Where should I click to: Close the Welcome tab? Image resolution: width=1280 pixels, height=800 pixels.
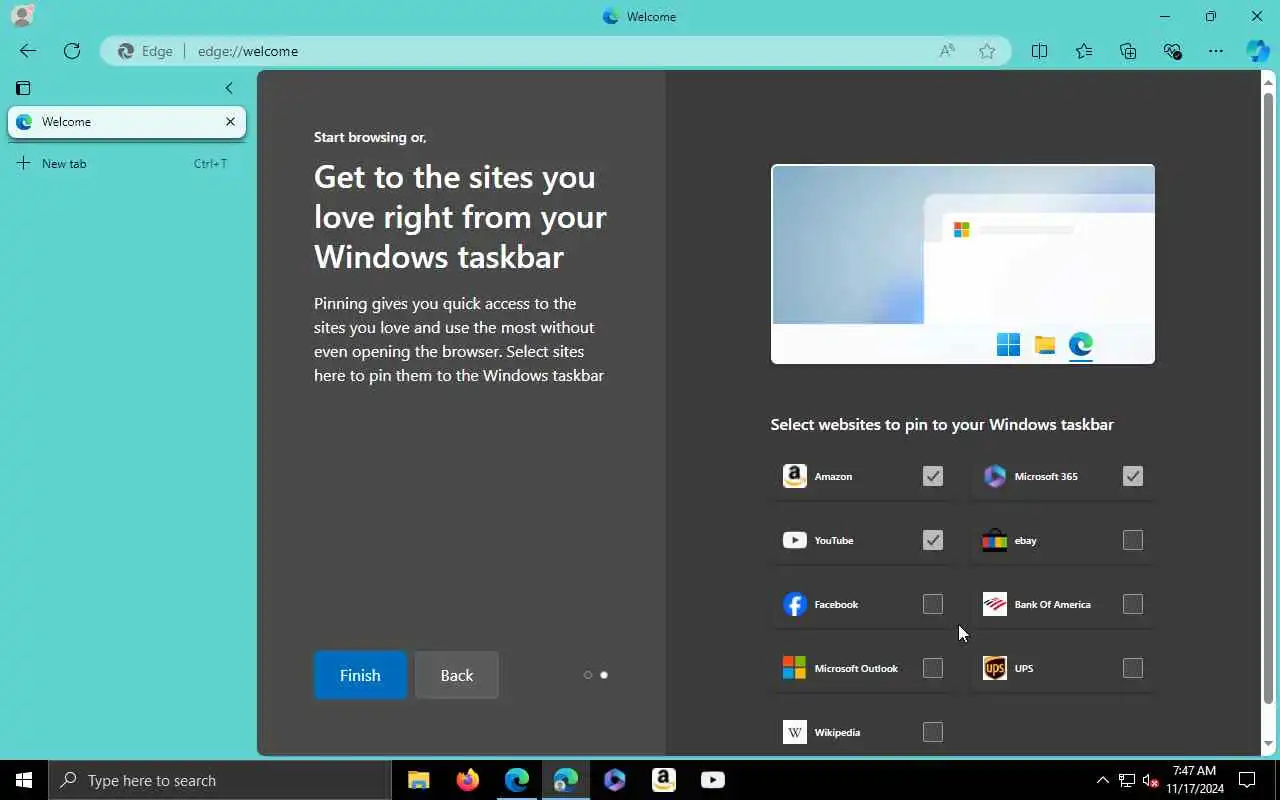(x=230, y=121)
